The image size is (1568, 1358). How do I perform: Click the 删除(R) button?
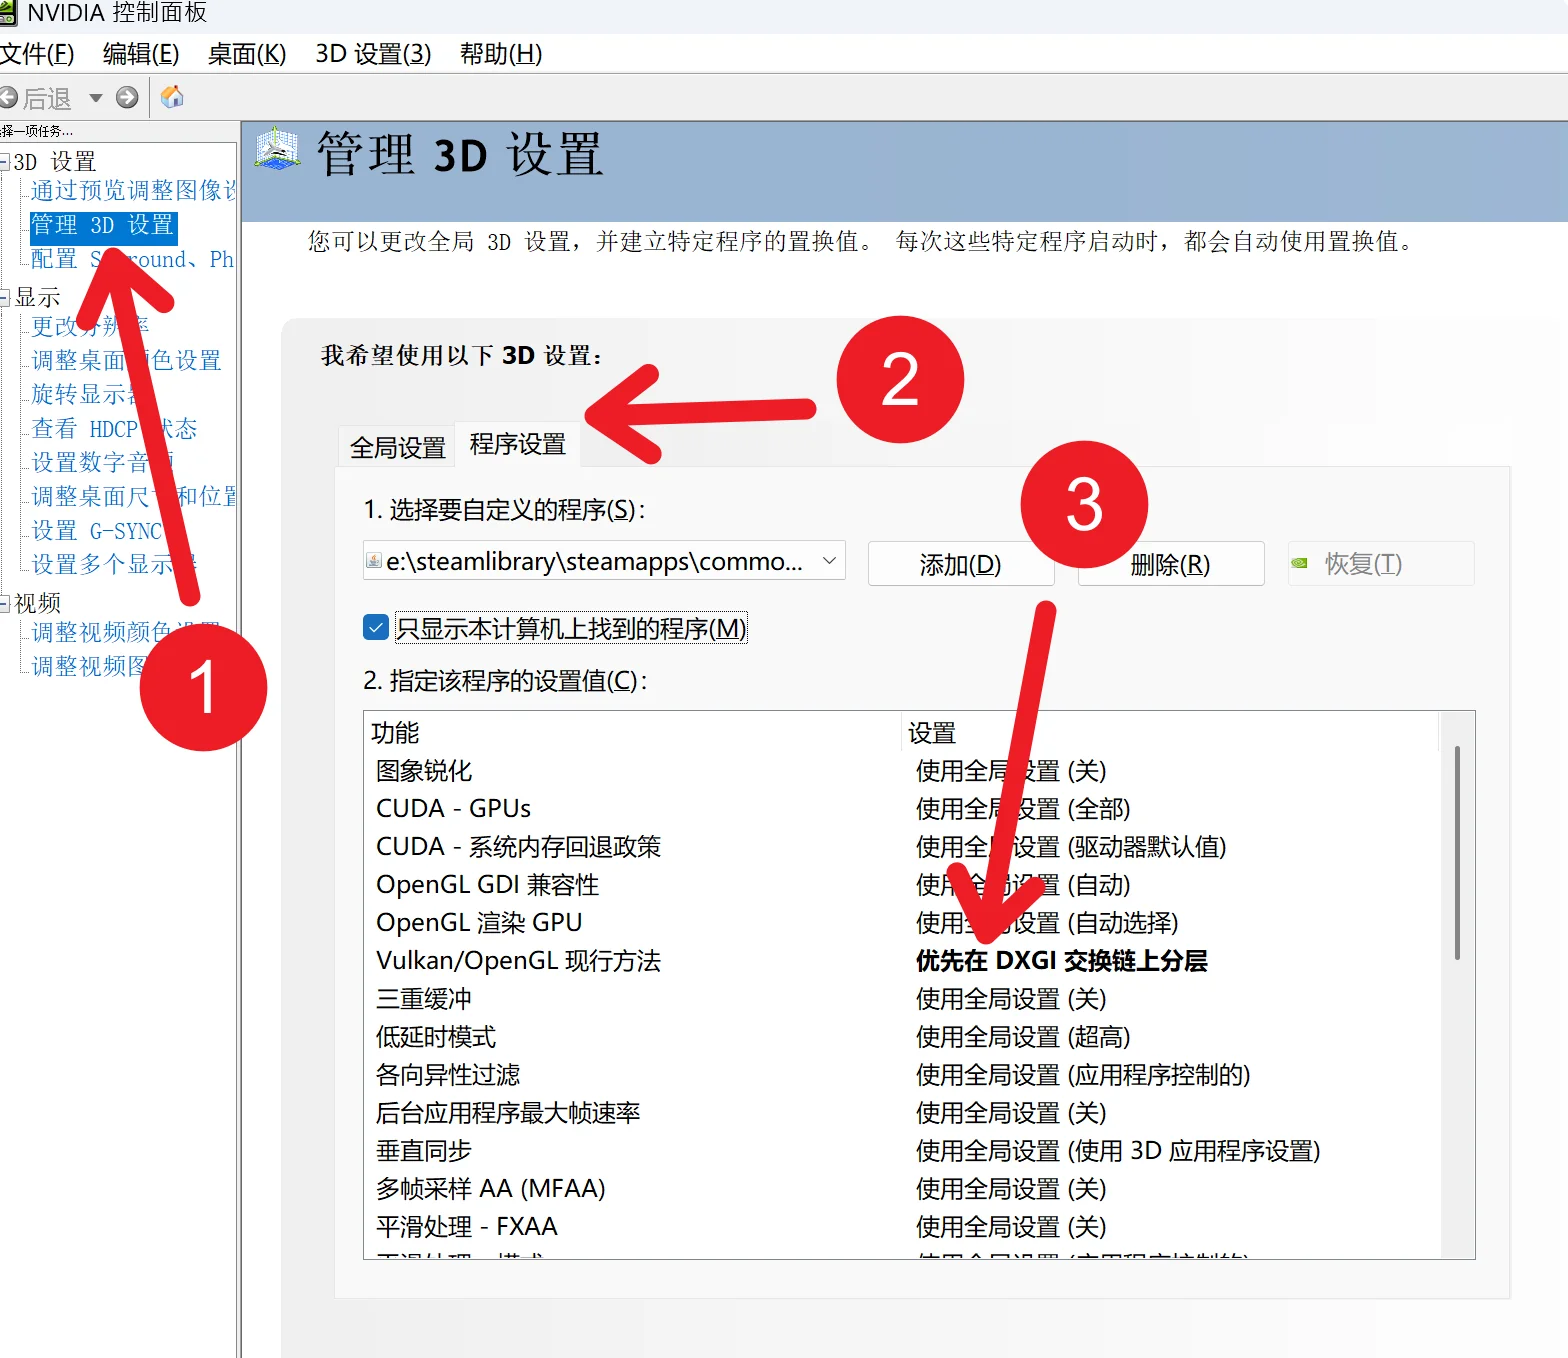tap(1171, 564)
